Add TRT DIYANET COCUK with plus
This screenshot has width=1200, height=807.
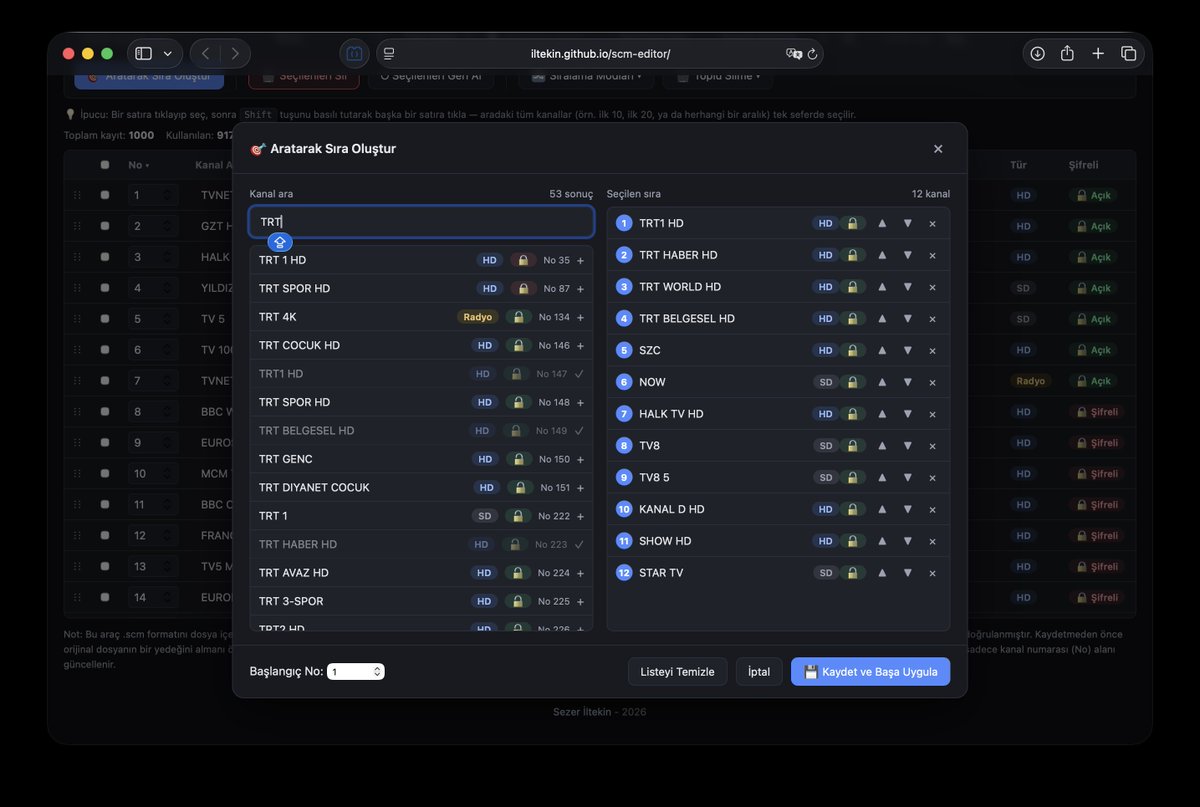click(x=580, y=488)
